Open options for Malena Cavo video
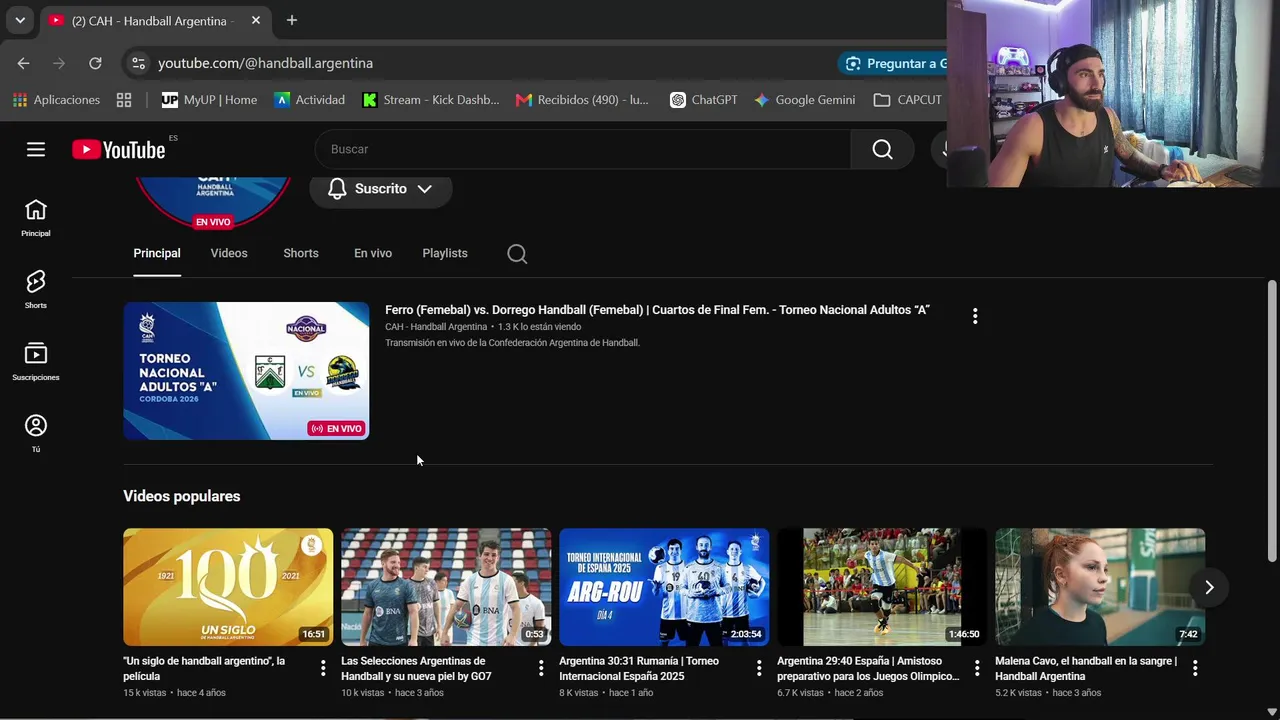The width and height of the screenshot is (1280, 720). point(1195,668)
